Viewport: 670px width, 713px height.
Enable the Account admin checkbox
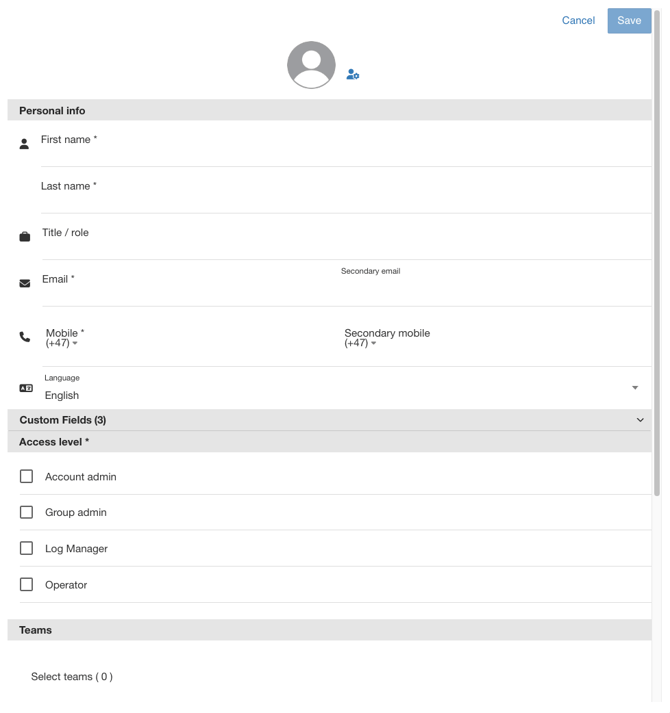pos(27,477)
